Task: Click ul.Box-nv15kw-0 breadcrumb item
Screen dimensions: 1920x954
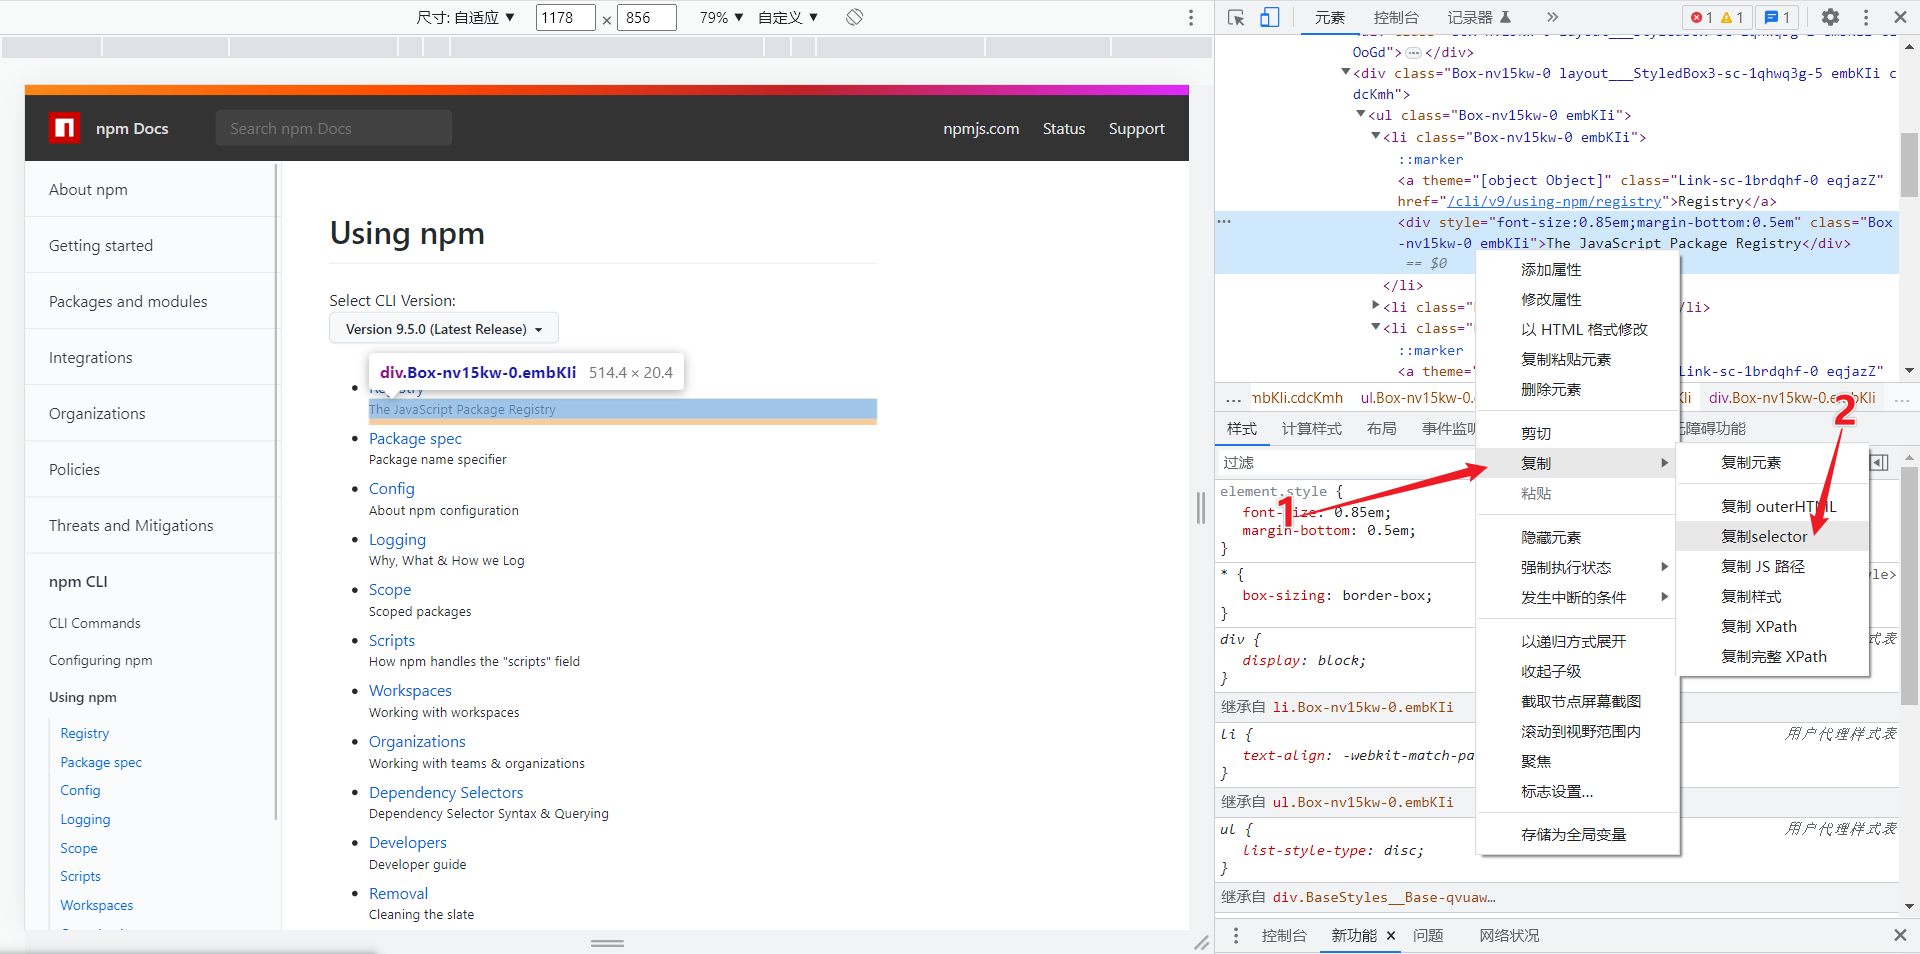Action: pos(1417,397)
